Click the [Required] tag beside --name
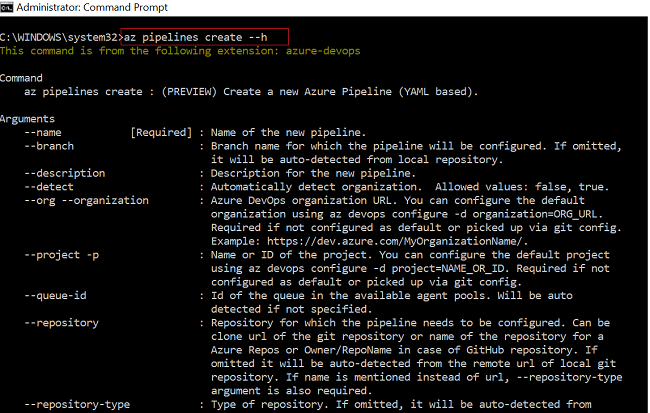The width and height of the screenshot is (650, 413). (161, 133)
